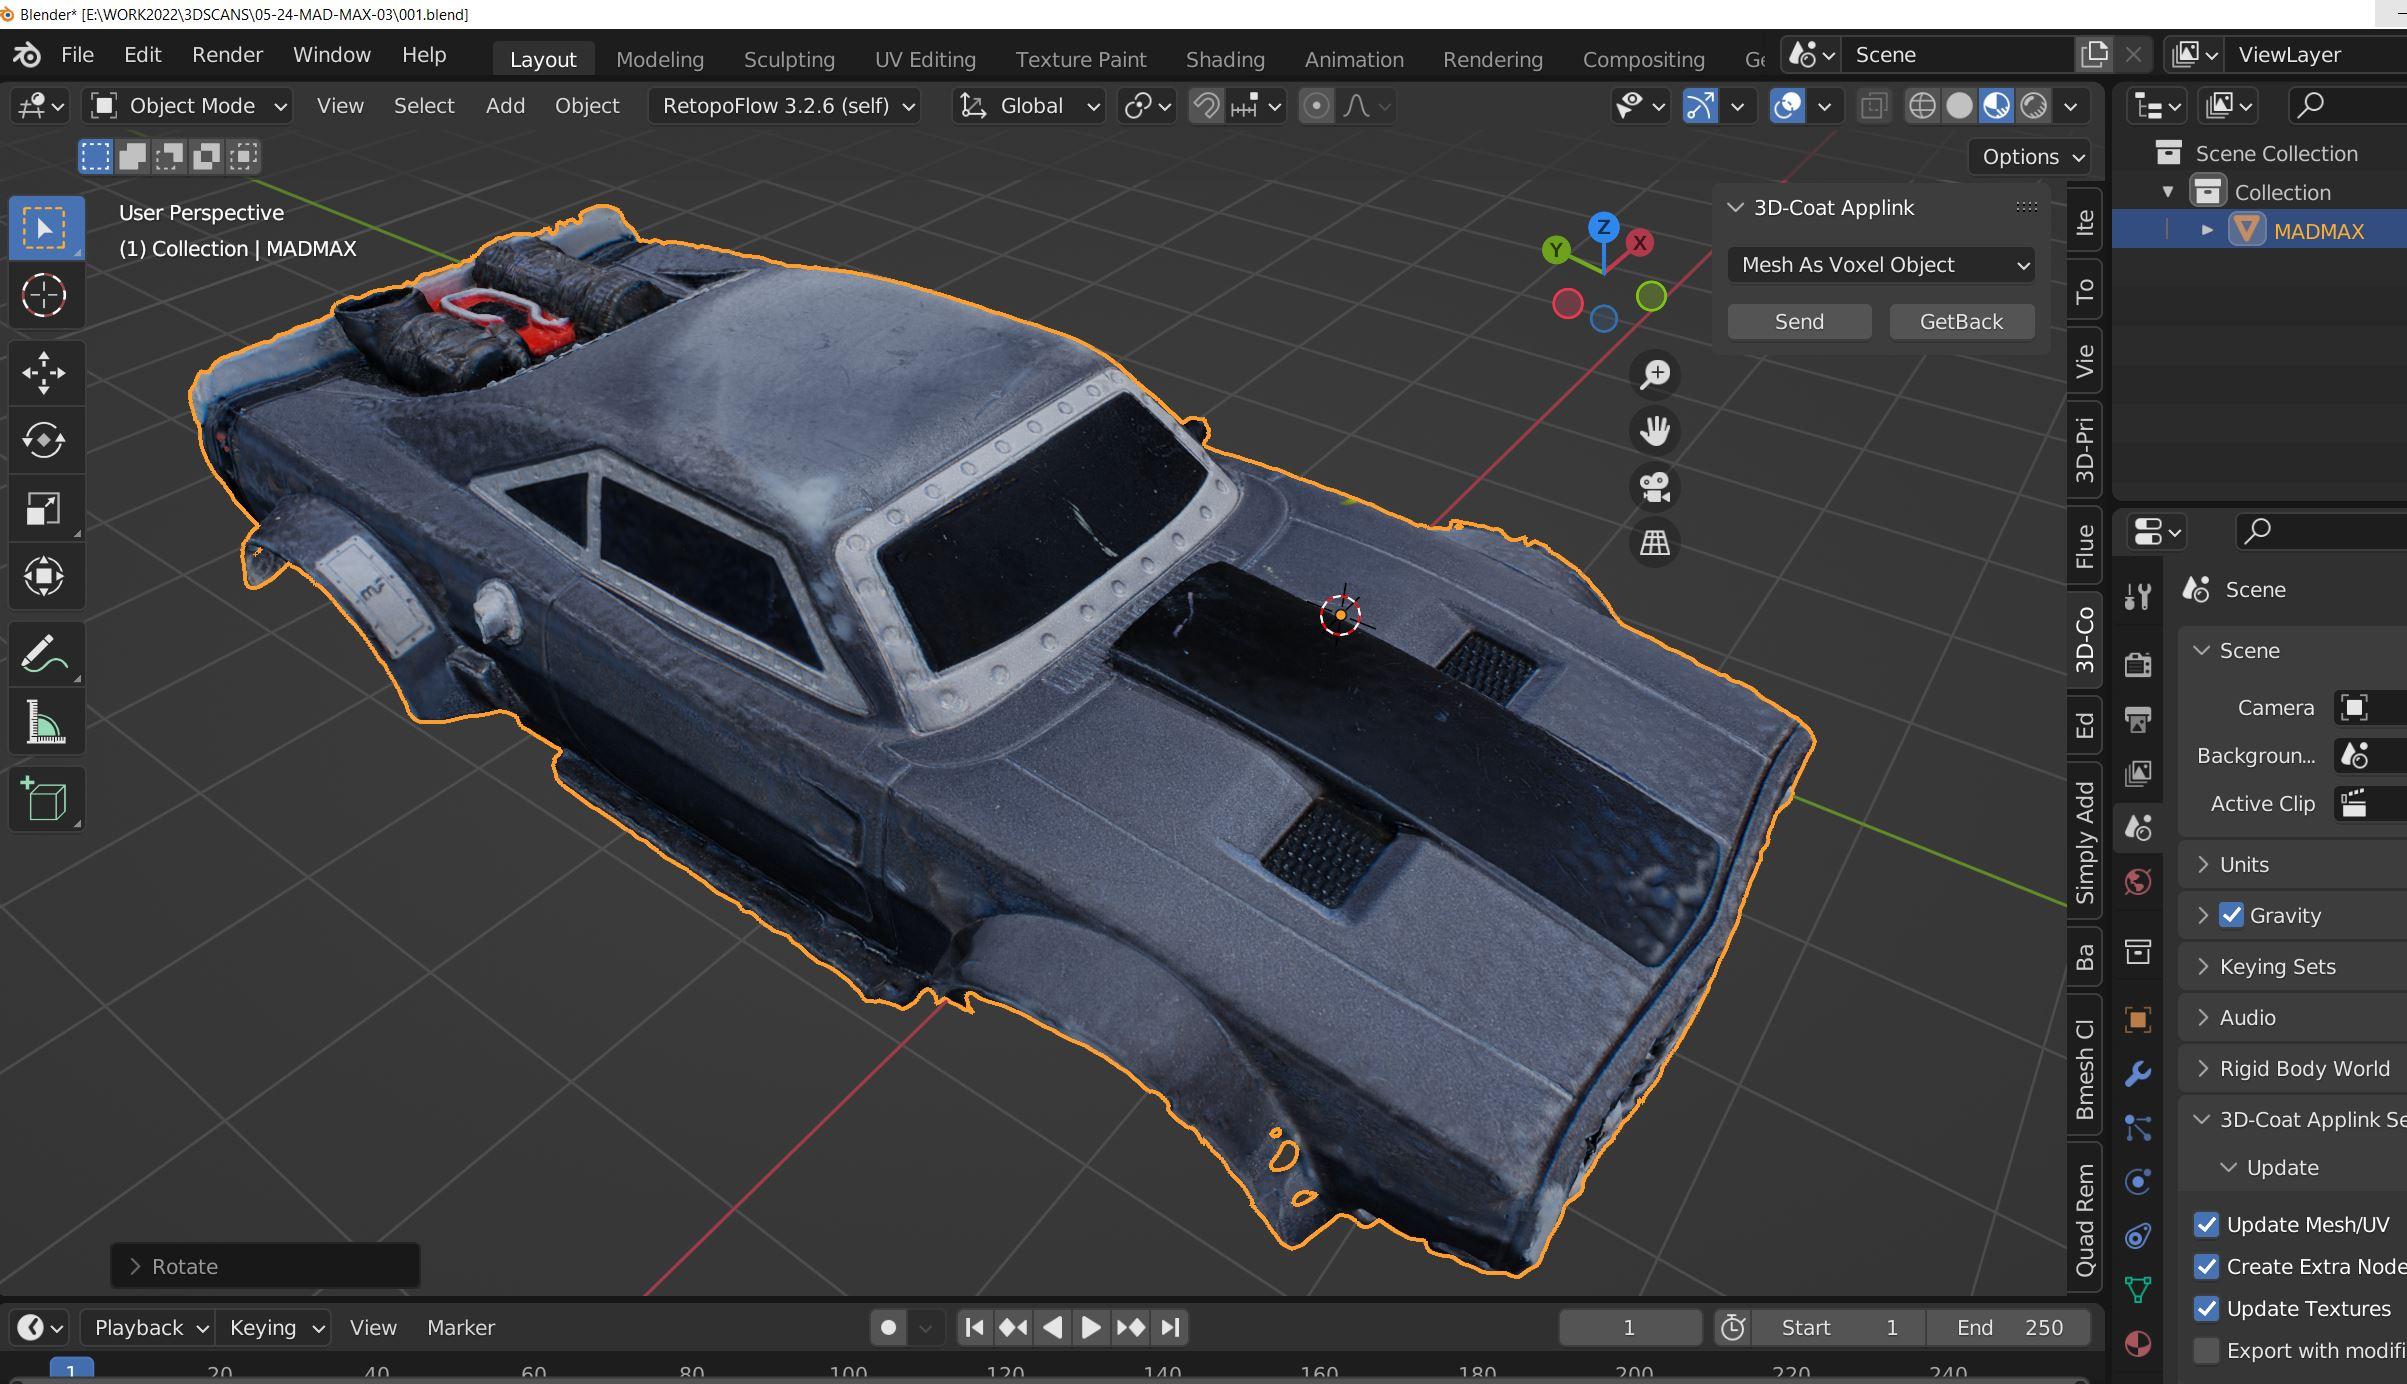
Task: Open the viewport Add menu
Action: coord(505,106)
